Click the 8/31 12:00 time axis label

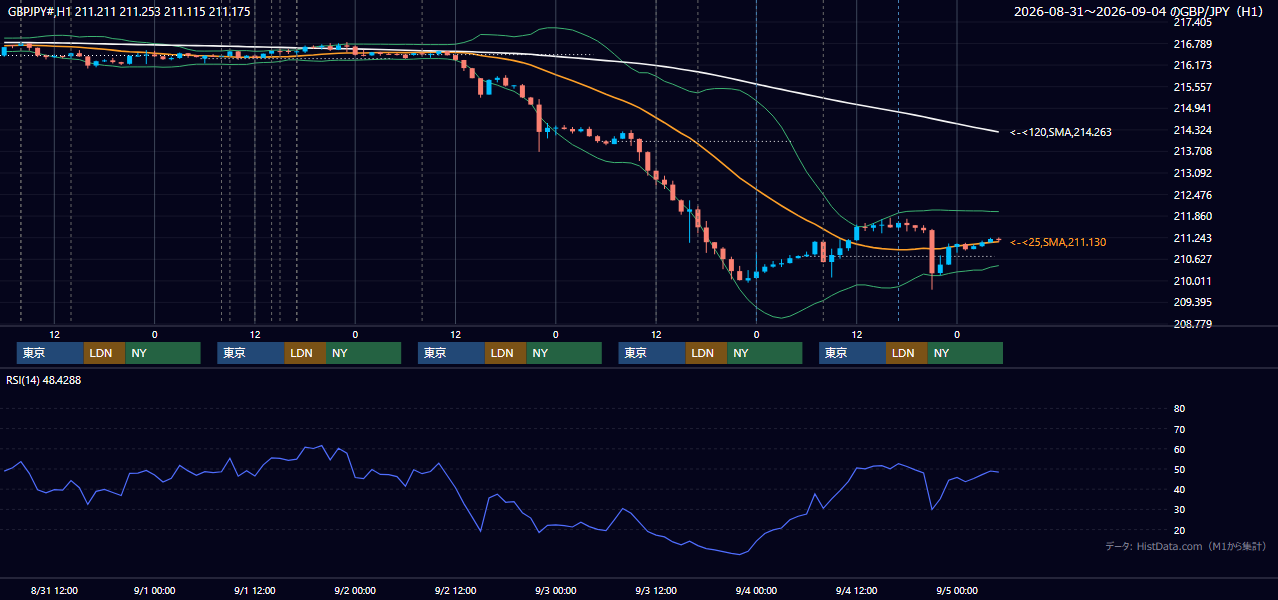pos(54,591)
